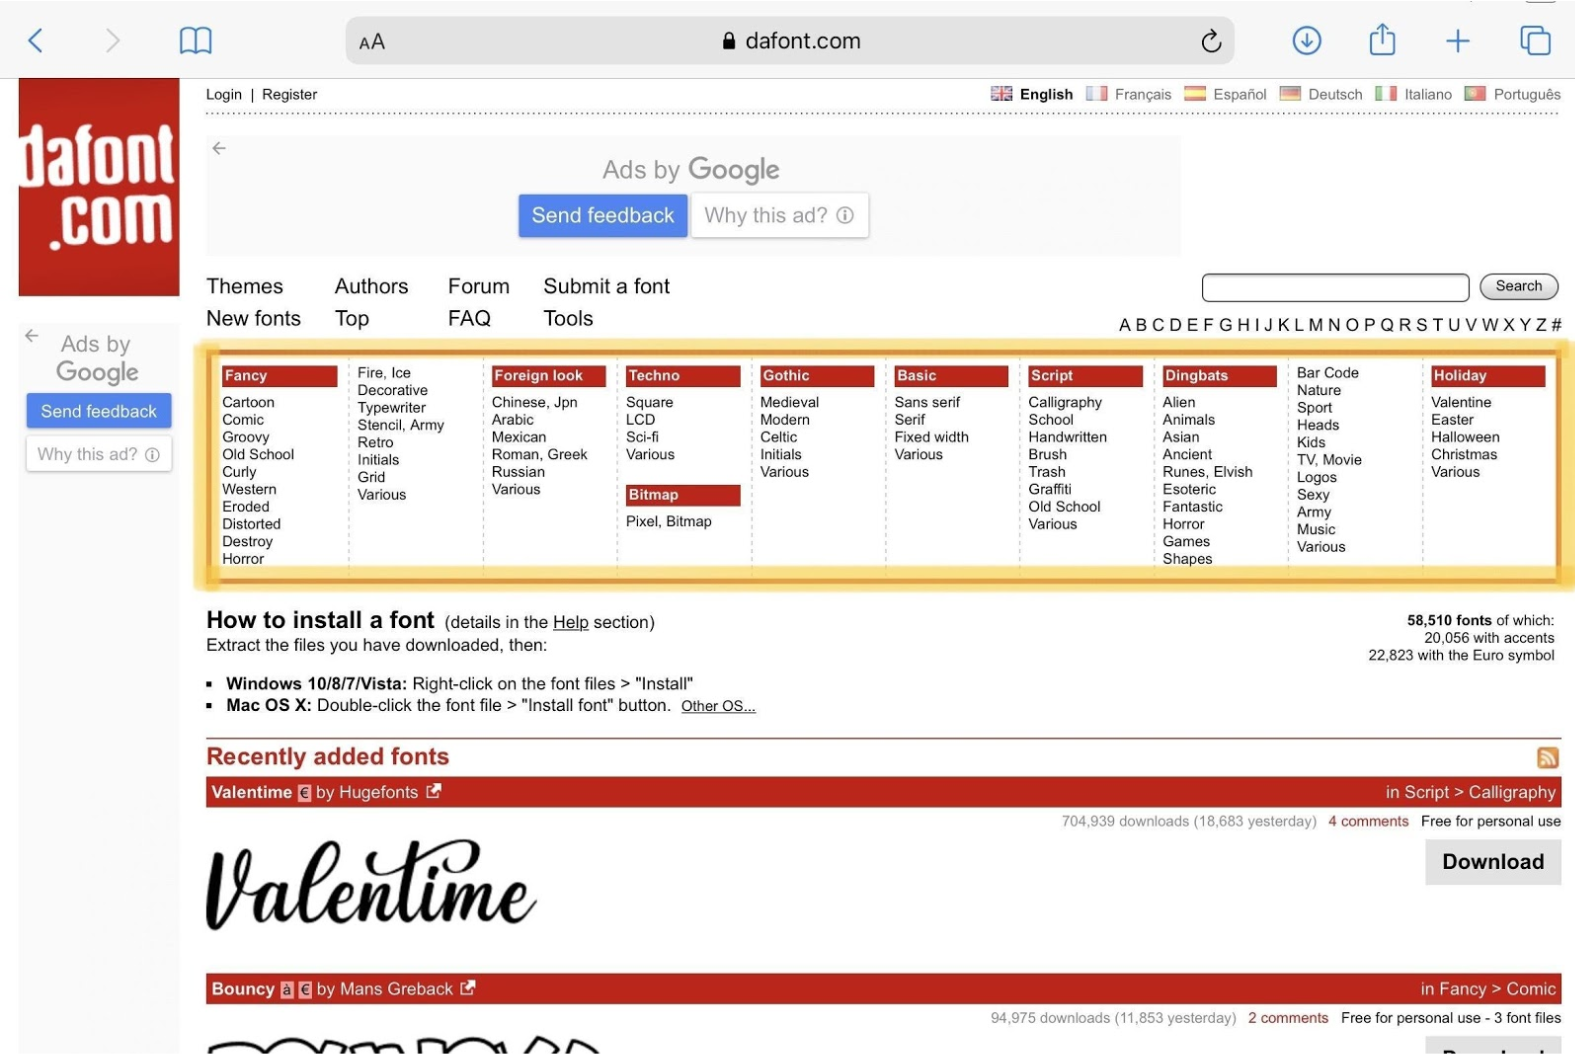Open the Themes menu

[x=245, y=286]
